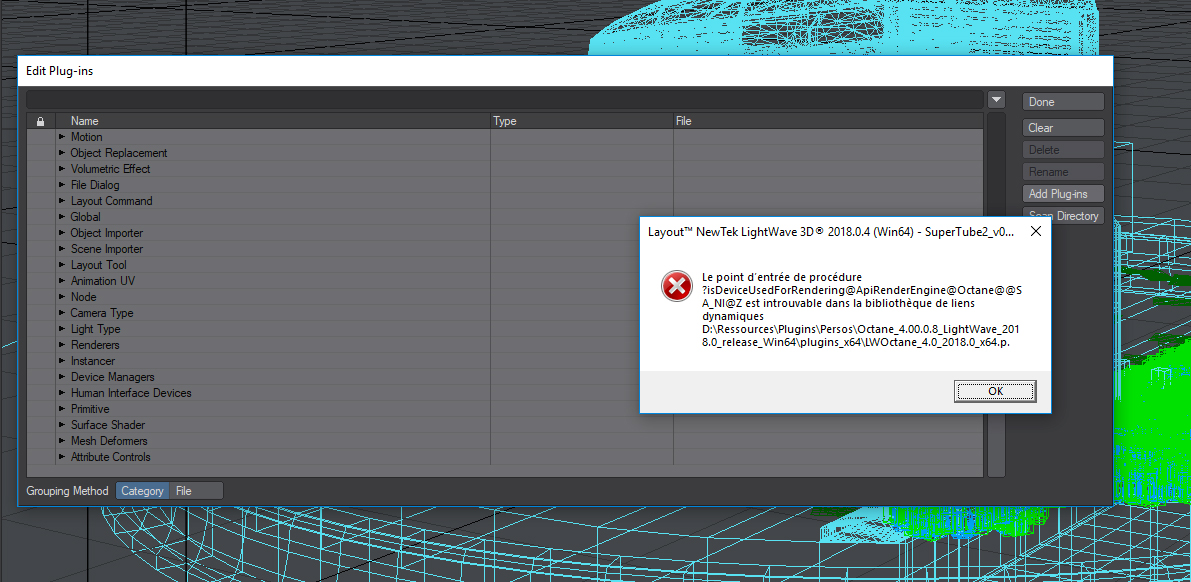Click the Delete button
Image resolution: width=1191 pixels, height=582 pixels.
tap(1063, 150)
